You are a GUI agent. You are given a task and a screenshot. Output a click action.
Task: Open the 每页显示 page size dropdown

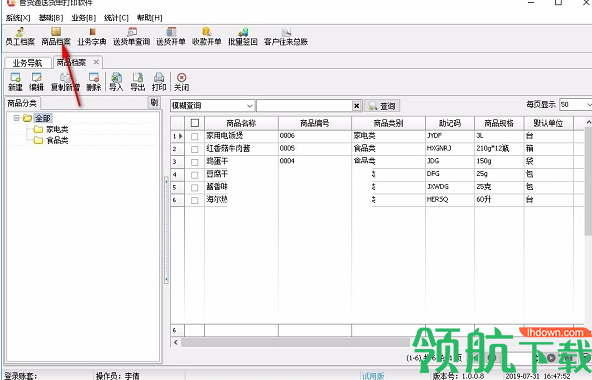[588, 104]
